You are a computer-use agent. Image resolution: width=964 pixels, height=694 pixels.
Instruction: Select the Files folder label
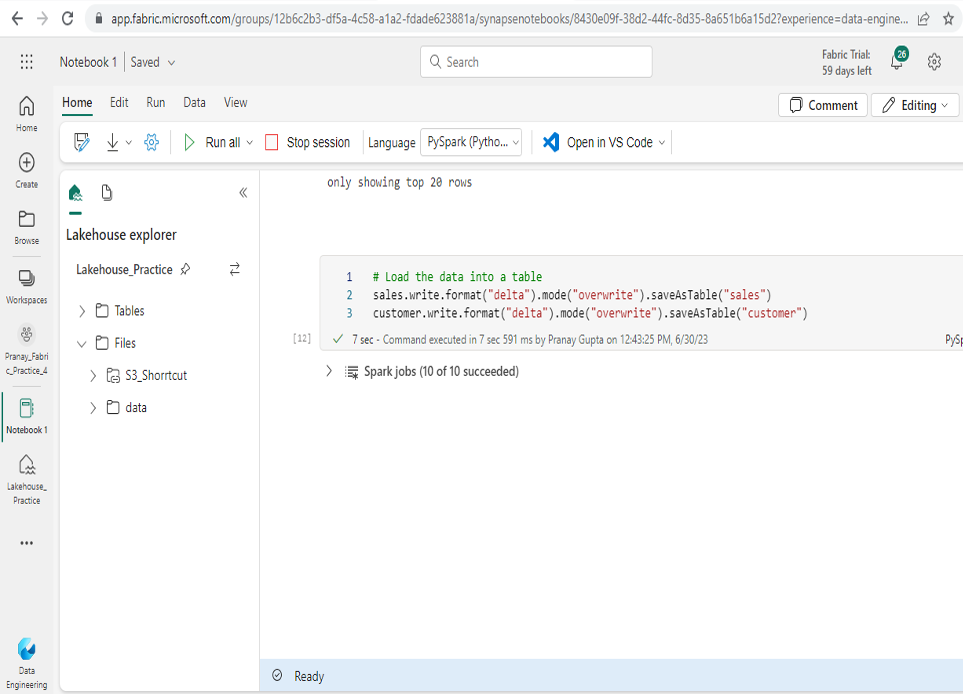point(125,343)
